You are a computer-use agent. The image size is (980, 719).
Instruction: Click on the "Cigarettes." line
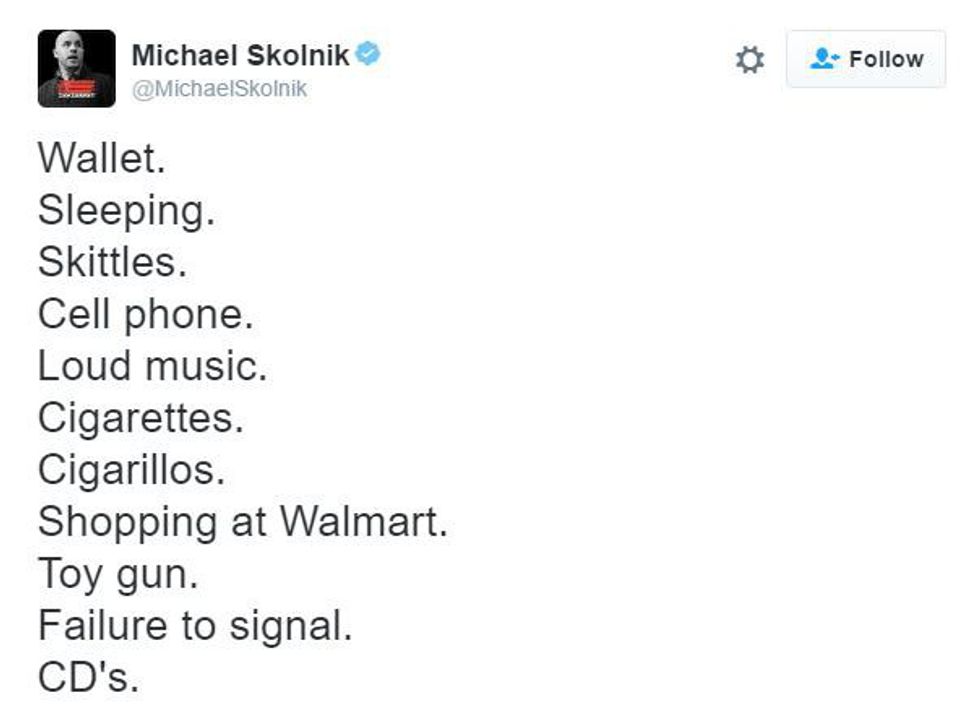(x=140, y=419)
